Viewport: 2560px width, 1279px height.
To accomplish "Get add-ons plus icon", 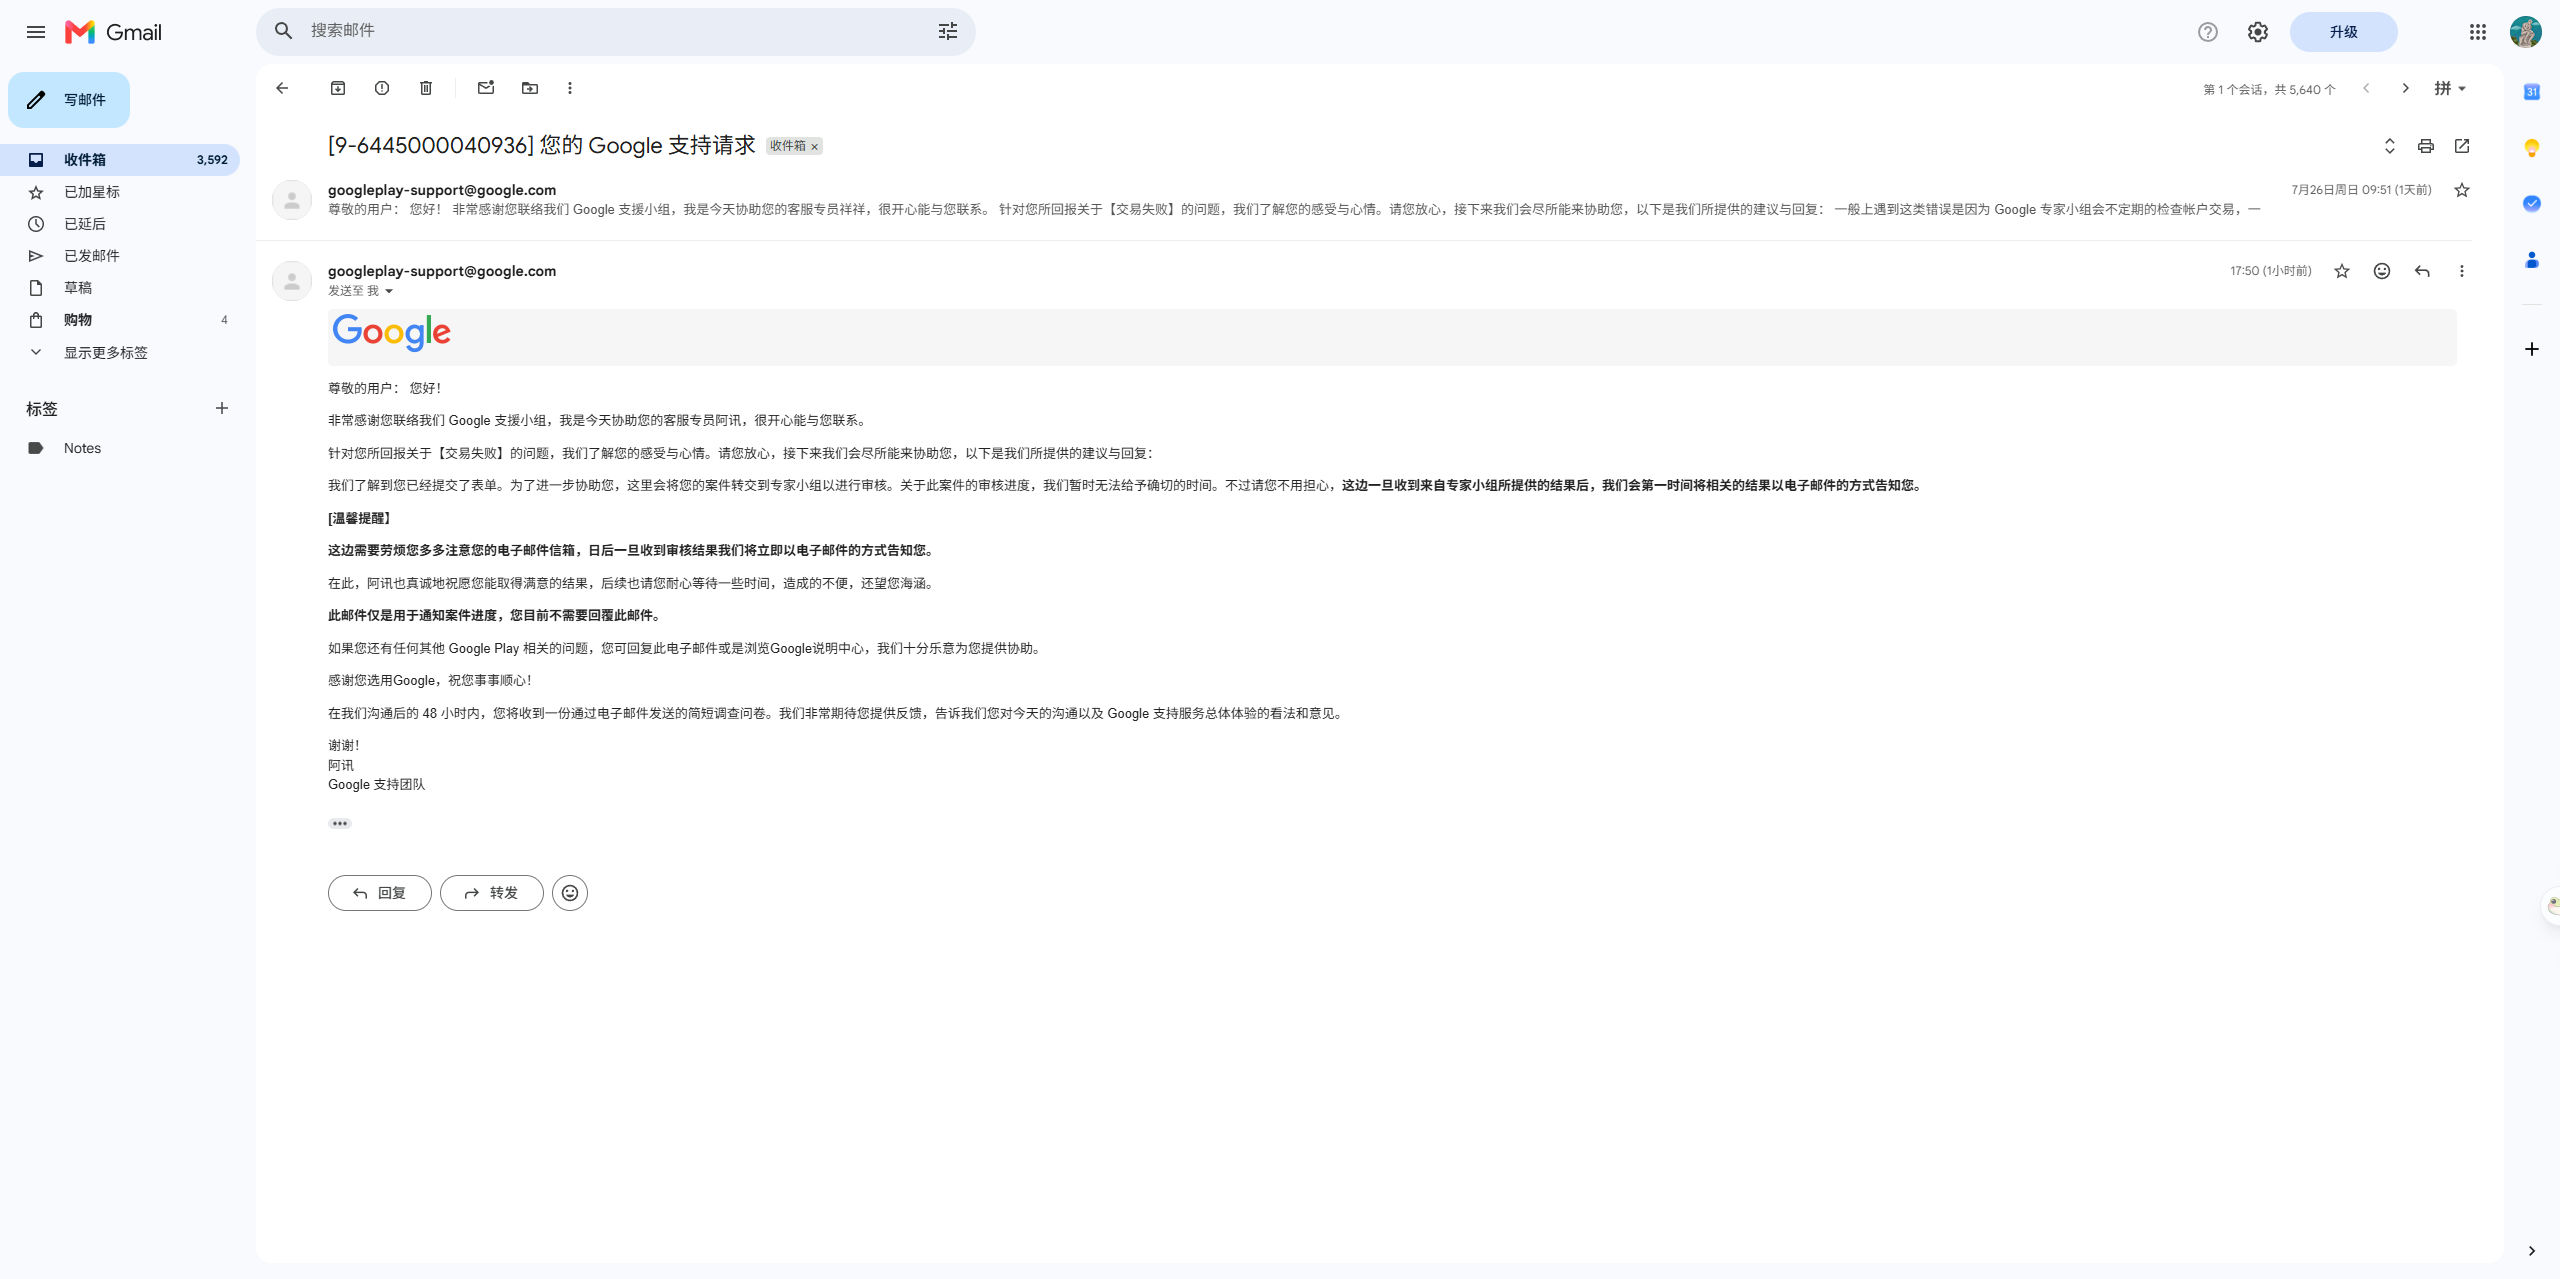I will (2532, 349).
